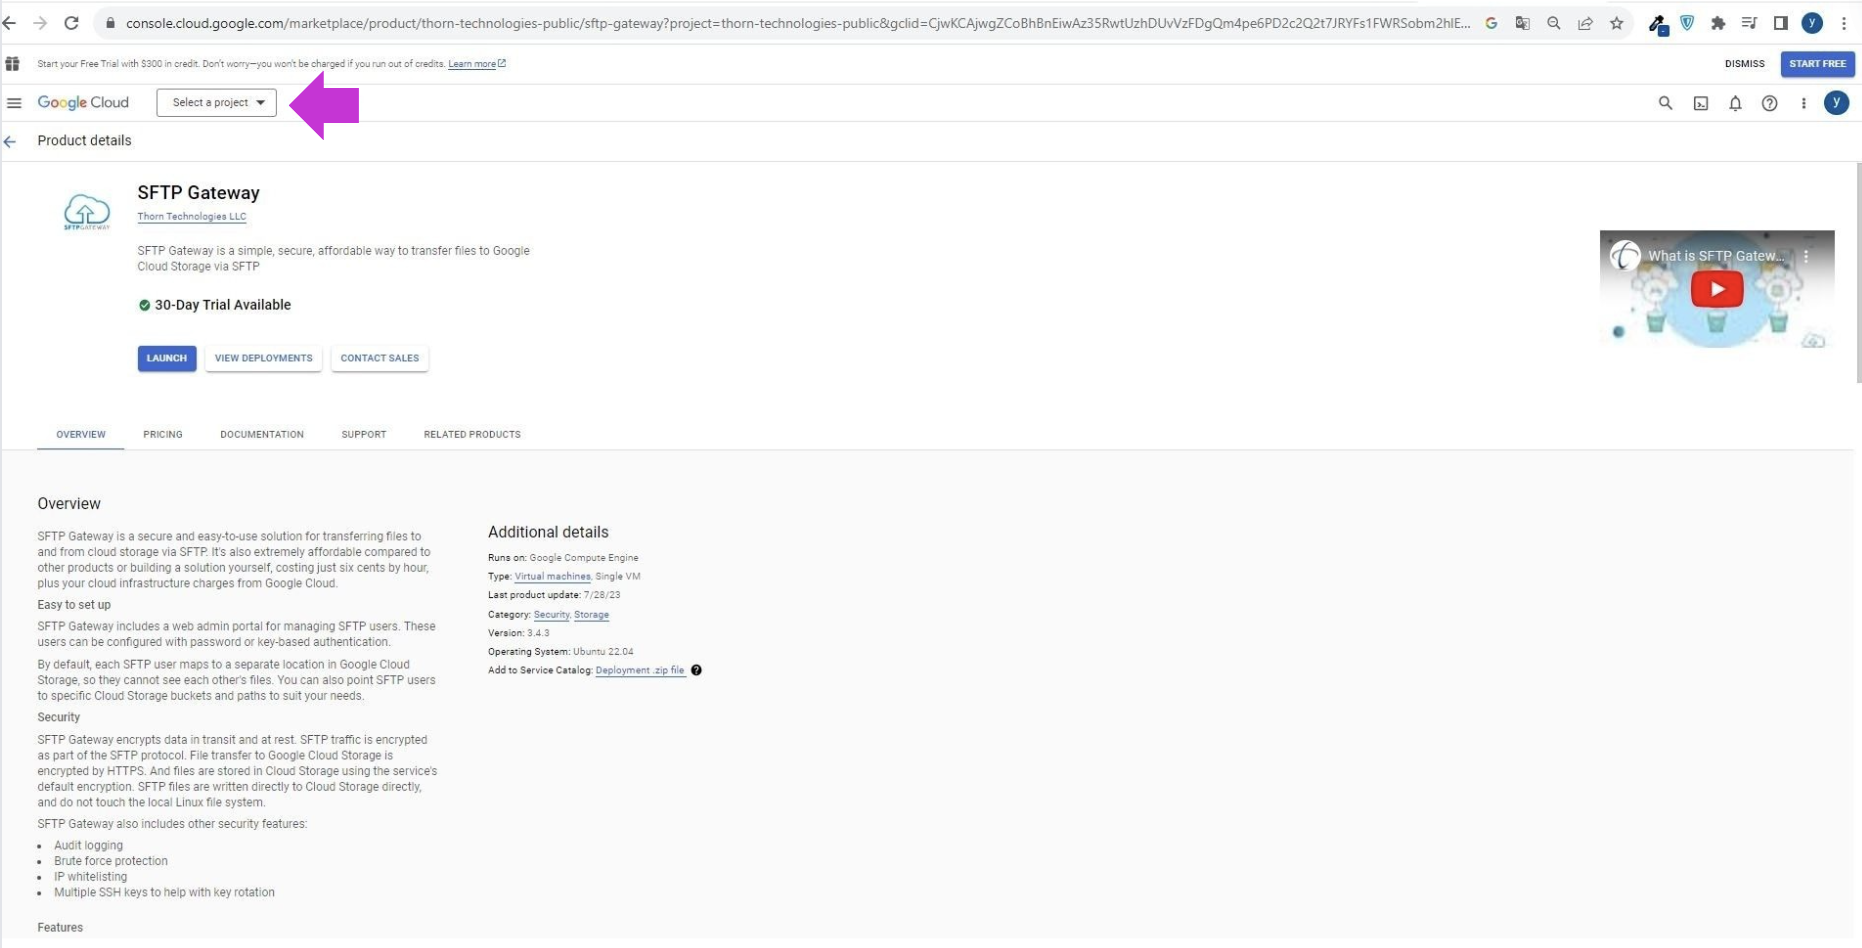Open notifications bell
The width and height of the screenshot is (1862, 948).
(x=1735, y=103)
